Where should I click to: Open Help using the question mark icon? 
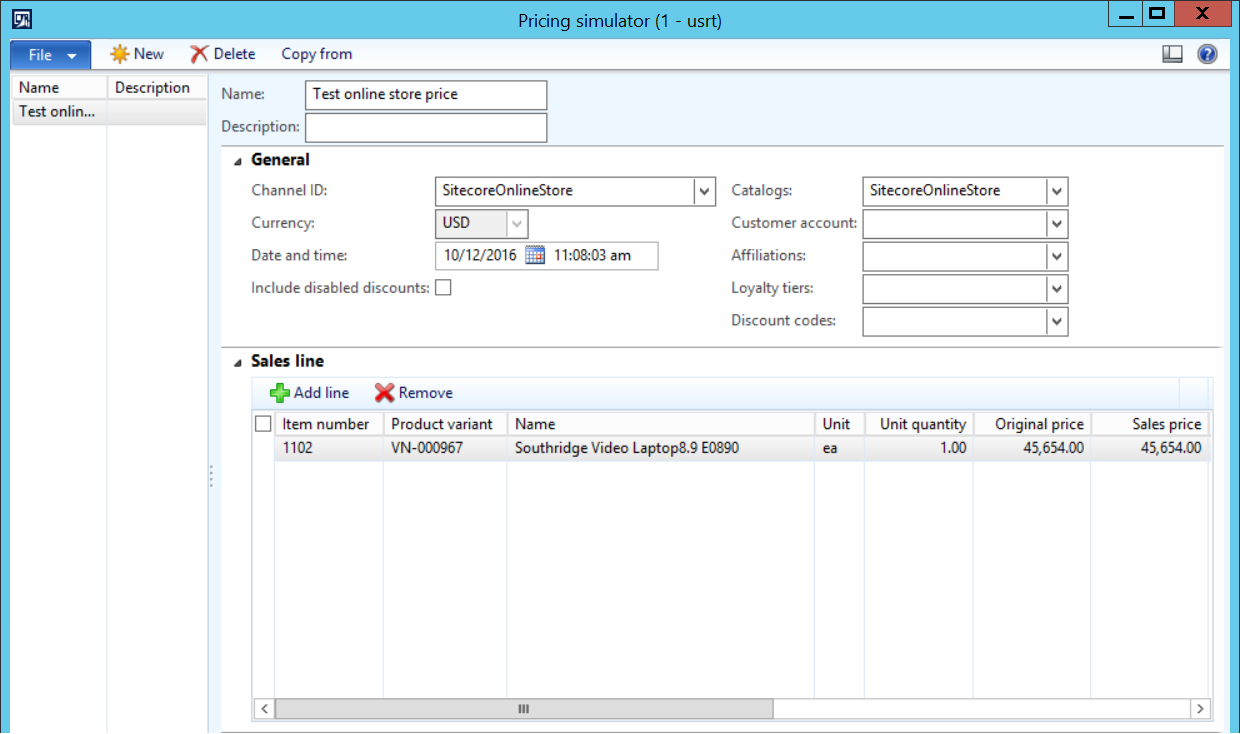[1207, 54]
